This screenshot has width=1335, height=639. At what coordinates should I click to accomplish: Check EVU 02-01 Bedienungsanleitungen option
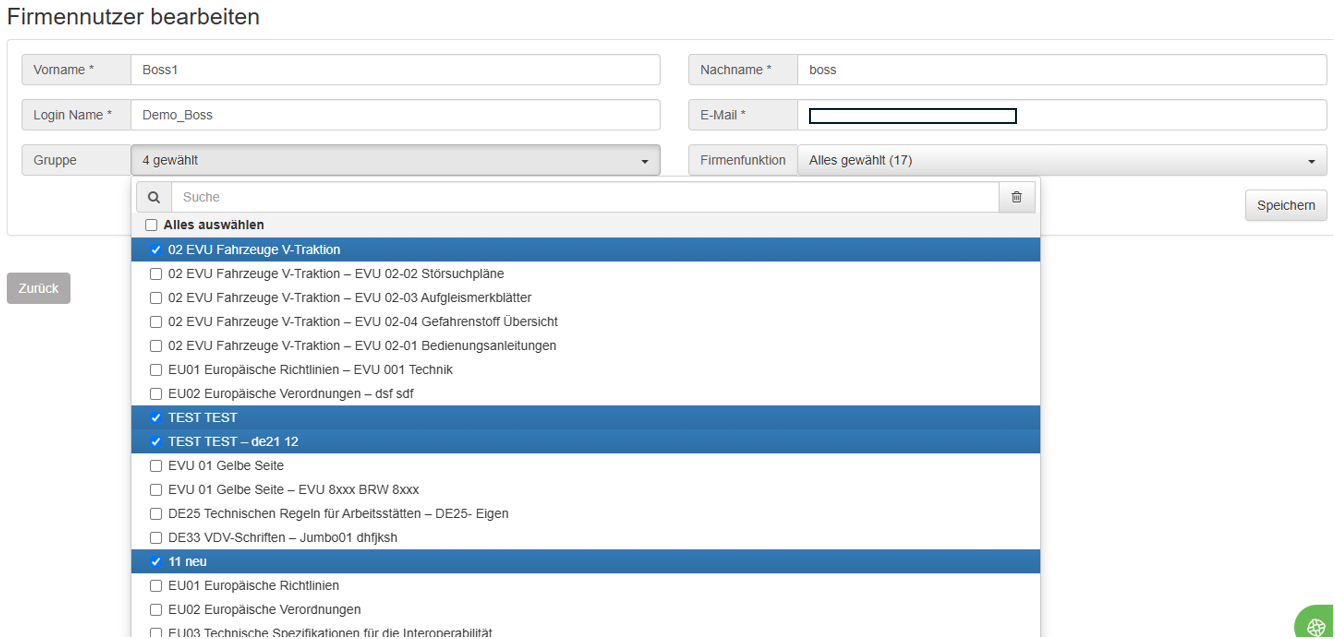click(155, 345)
